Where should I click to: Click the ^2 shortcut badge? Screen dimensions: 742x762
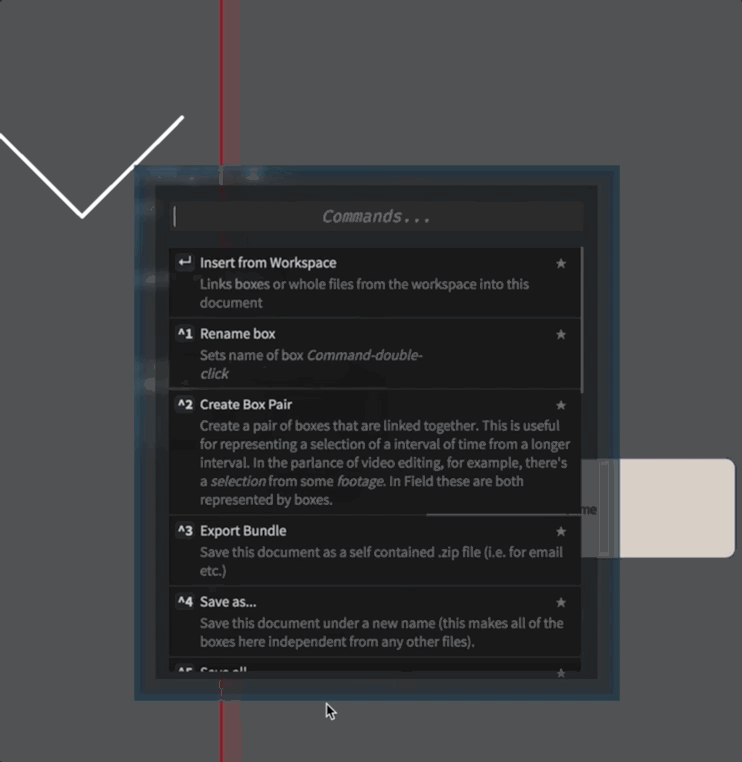pyautogui.click(x=185, y=405)
